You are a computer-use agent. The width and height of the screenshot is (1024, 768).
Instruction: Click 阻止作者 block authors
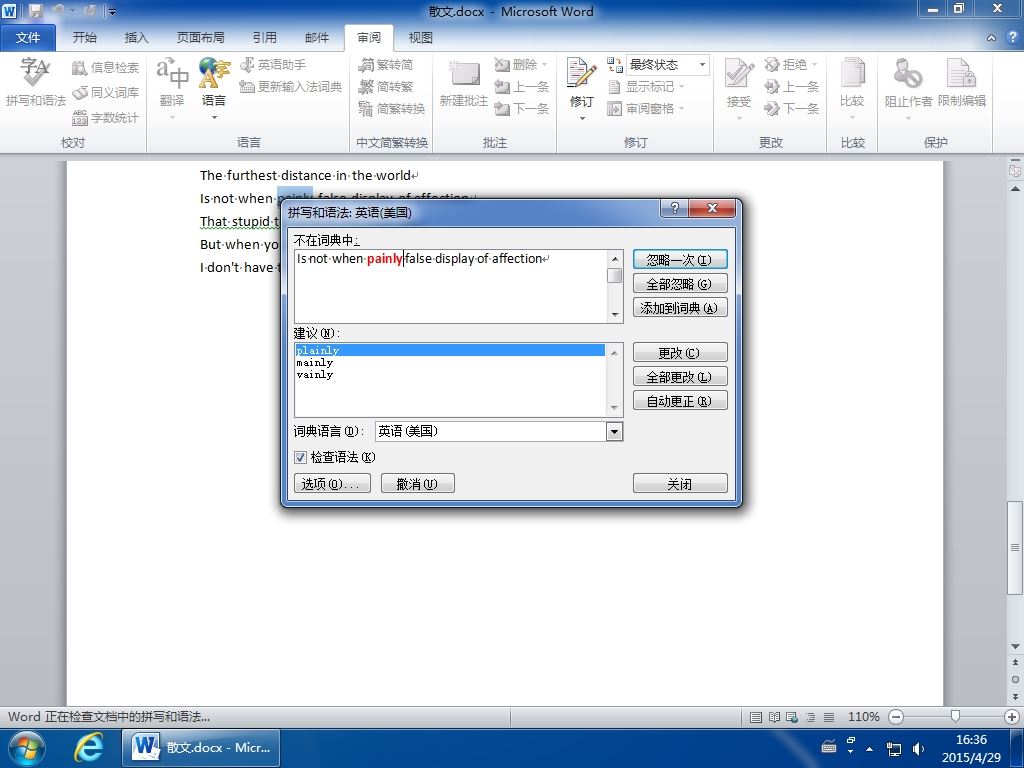(x=908, y=83)
